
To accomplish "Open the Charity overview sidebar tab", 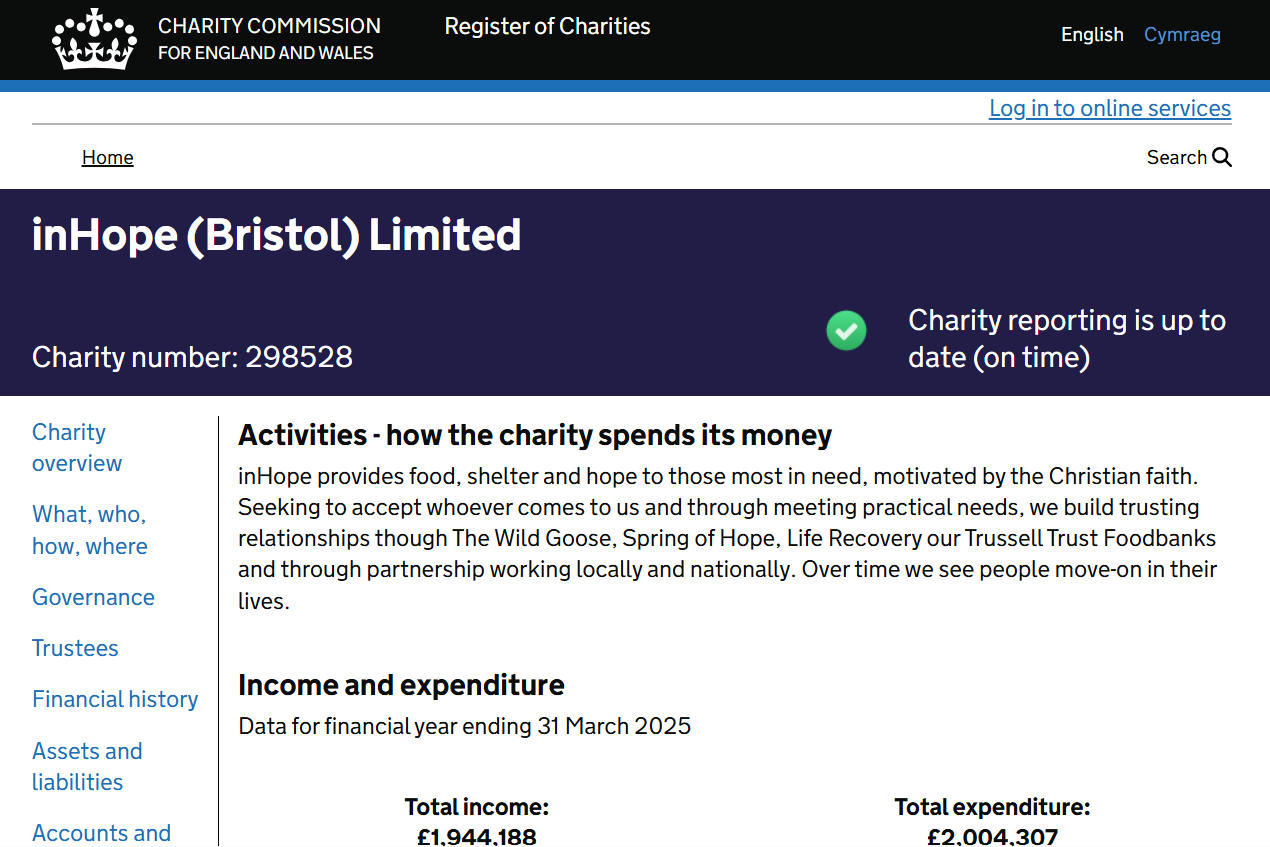I will (x=77, y=447).
